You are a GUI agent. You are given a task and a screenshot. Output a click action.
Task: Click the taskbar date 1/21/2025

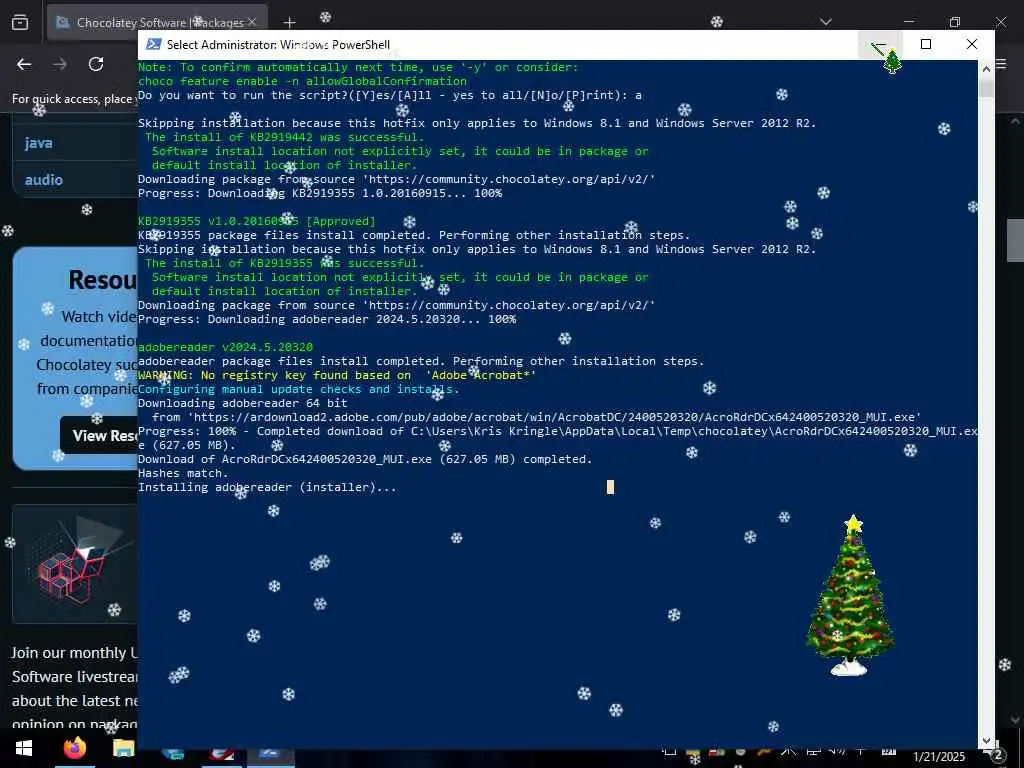(x=938, y=757)
